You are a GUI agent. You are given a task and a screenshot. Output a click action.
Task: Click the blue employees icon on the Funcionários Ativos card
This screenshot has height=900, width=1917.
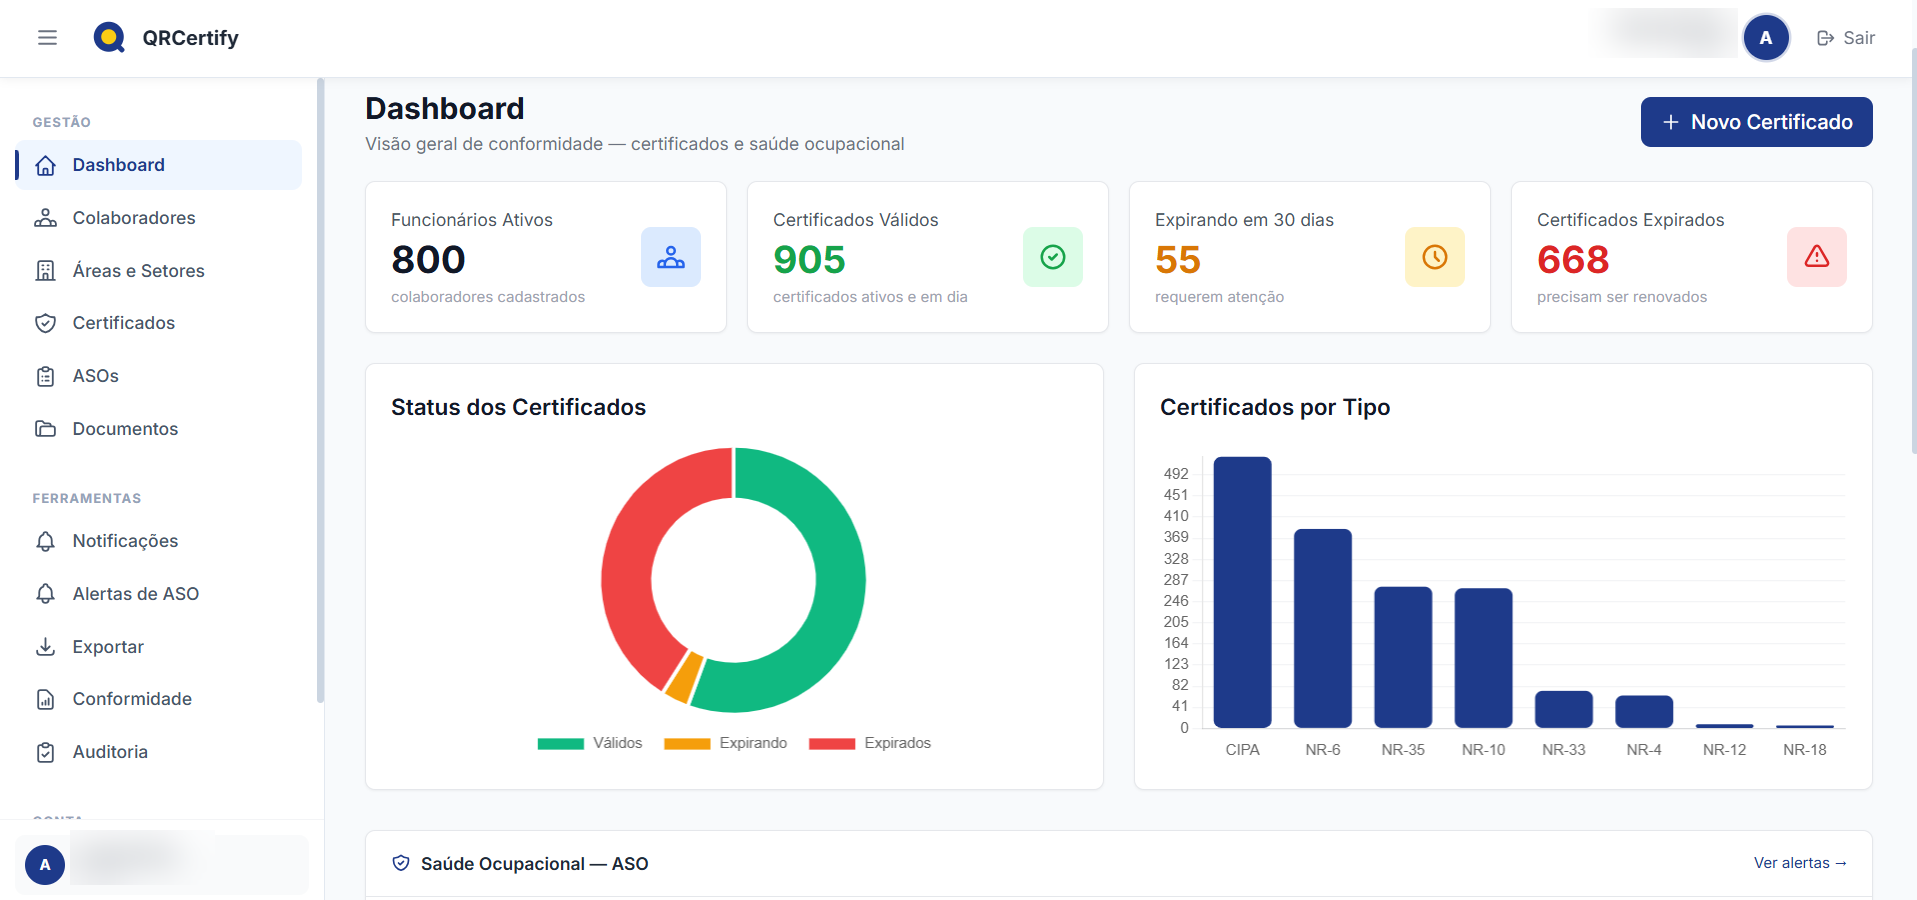pos(671,257)
